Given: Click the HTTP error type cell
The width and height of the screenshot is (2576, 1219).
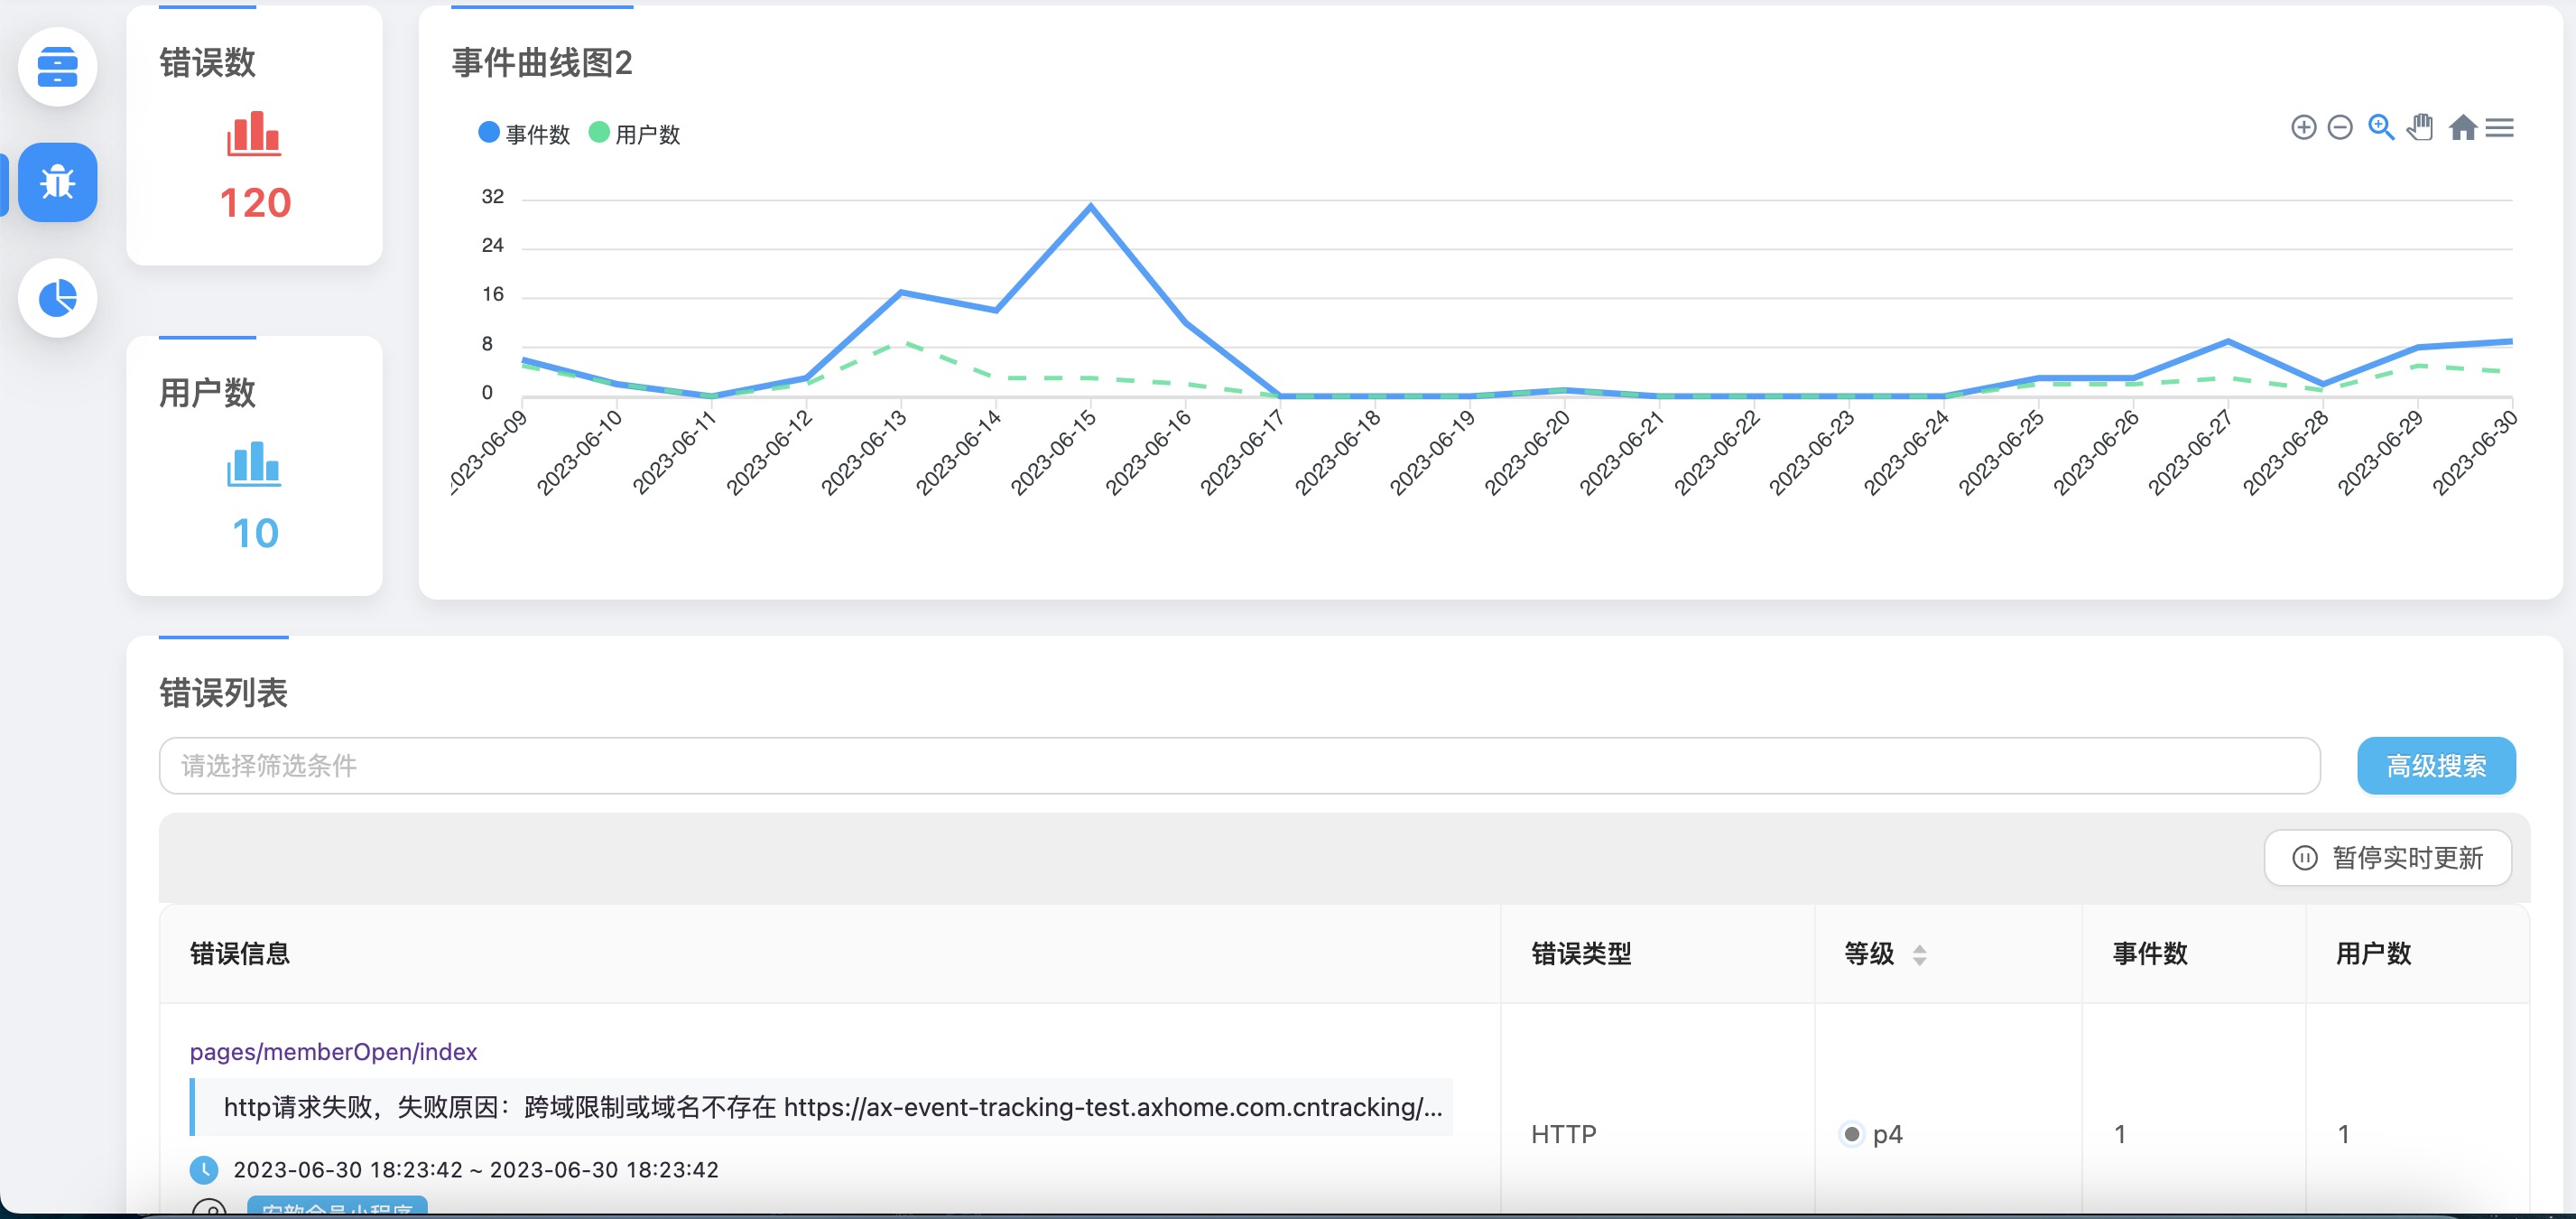Looking at the screenshot, I should (1563, 1134).
